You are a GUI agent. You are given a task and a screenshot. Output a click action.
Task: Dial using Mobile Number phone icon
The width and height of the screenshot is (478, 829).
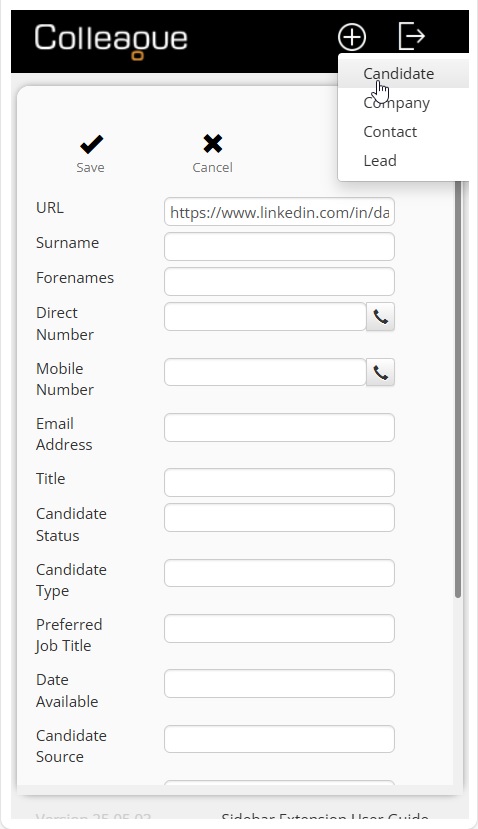click(381, 372)
